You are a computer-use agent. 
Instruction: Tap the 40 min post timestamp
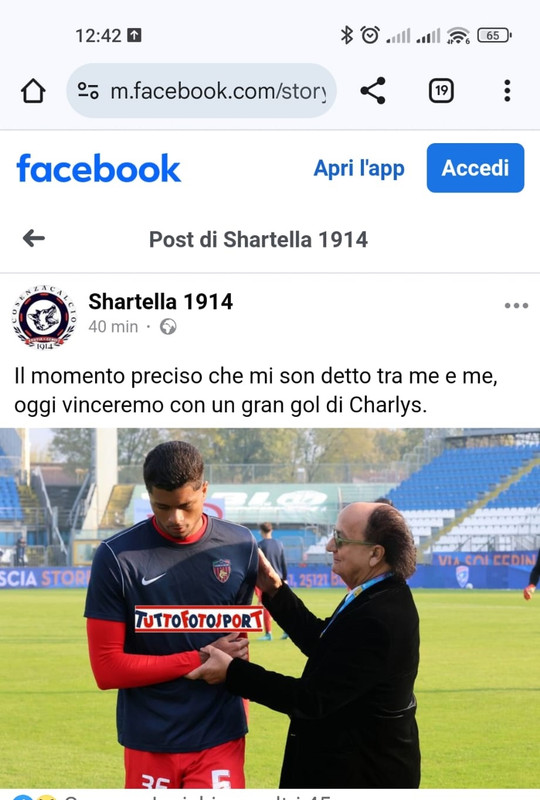tap(113, 327)
